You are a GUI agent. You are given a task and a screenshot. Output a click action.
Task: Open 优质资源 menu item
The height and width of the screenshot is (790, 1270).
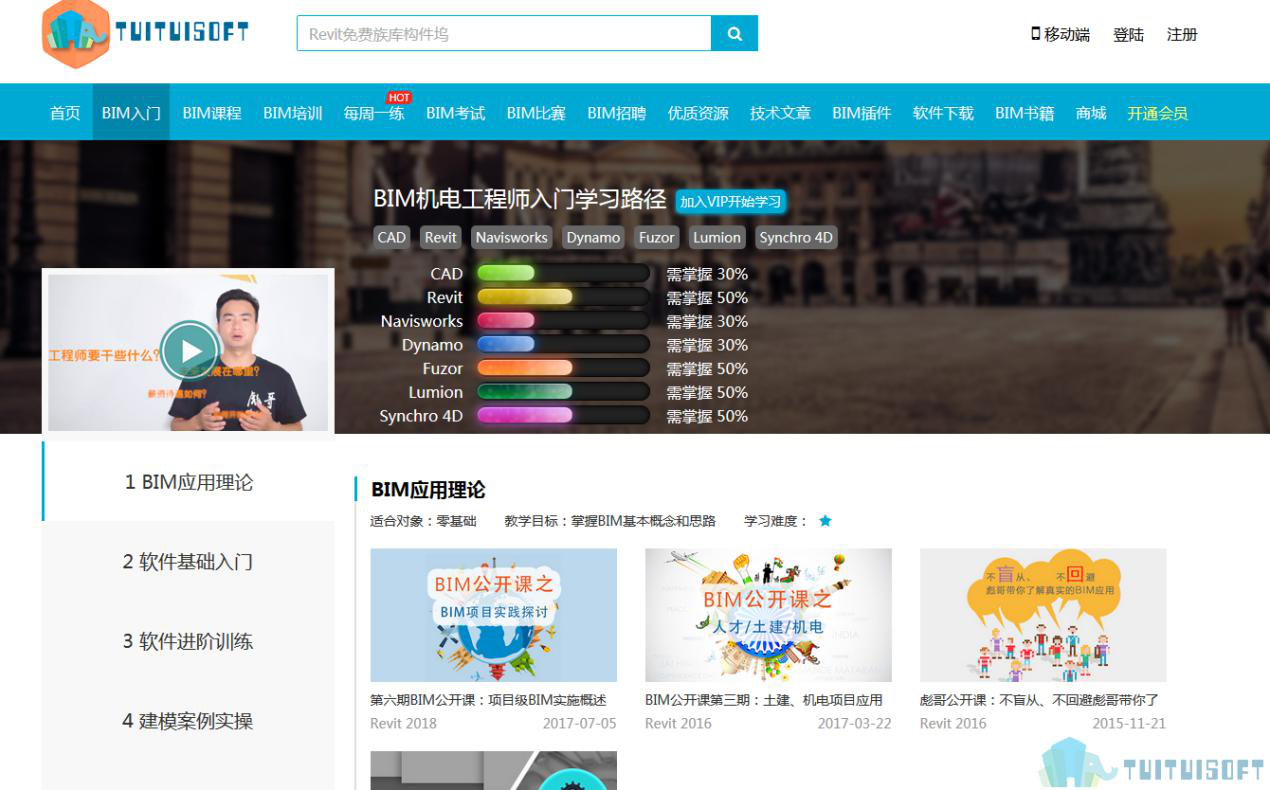click(x=698, y=113)
